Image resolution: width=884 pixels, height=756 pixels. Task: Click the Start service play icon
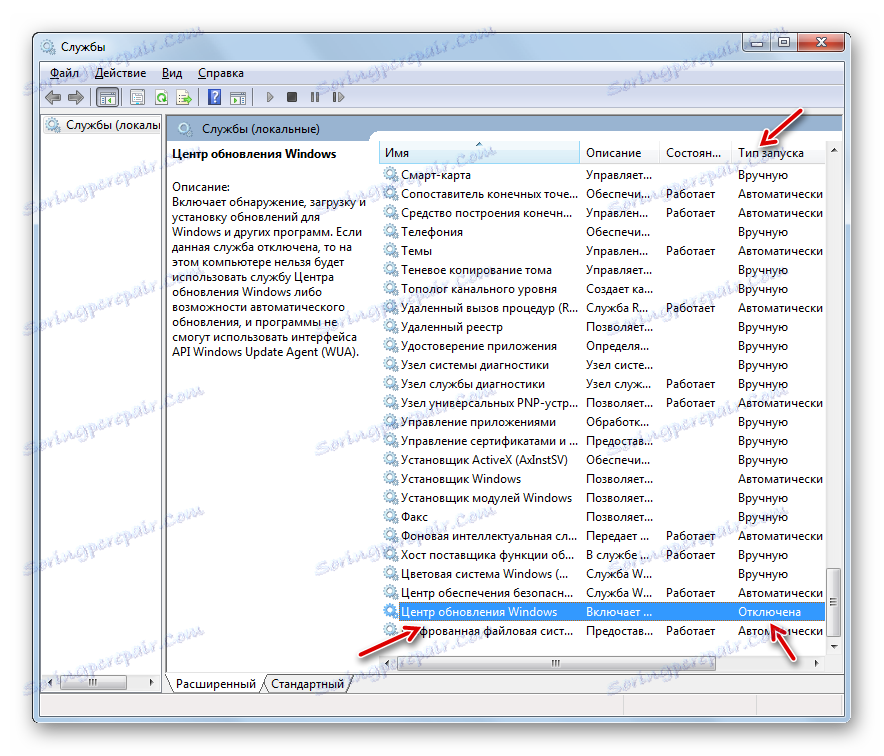[269, 97]
